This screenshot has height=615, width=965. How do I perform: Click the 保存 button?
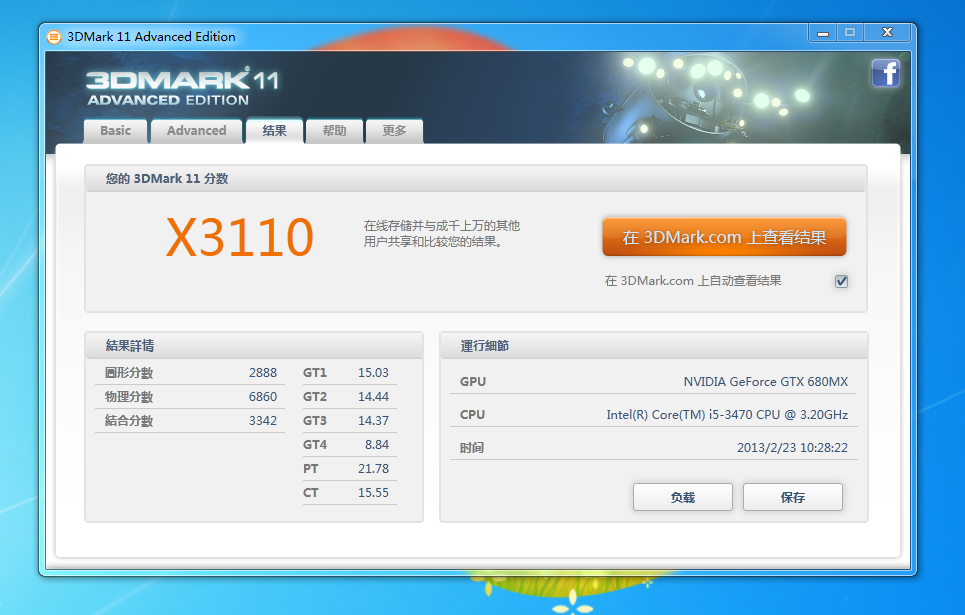point(793,497)
